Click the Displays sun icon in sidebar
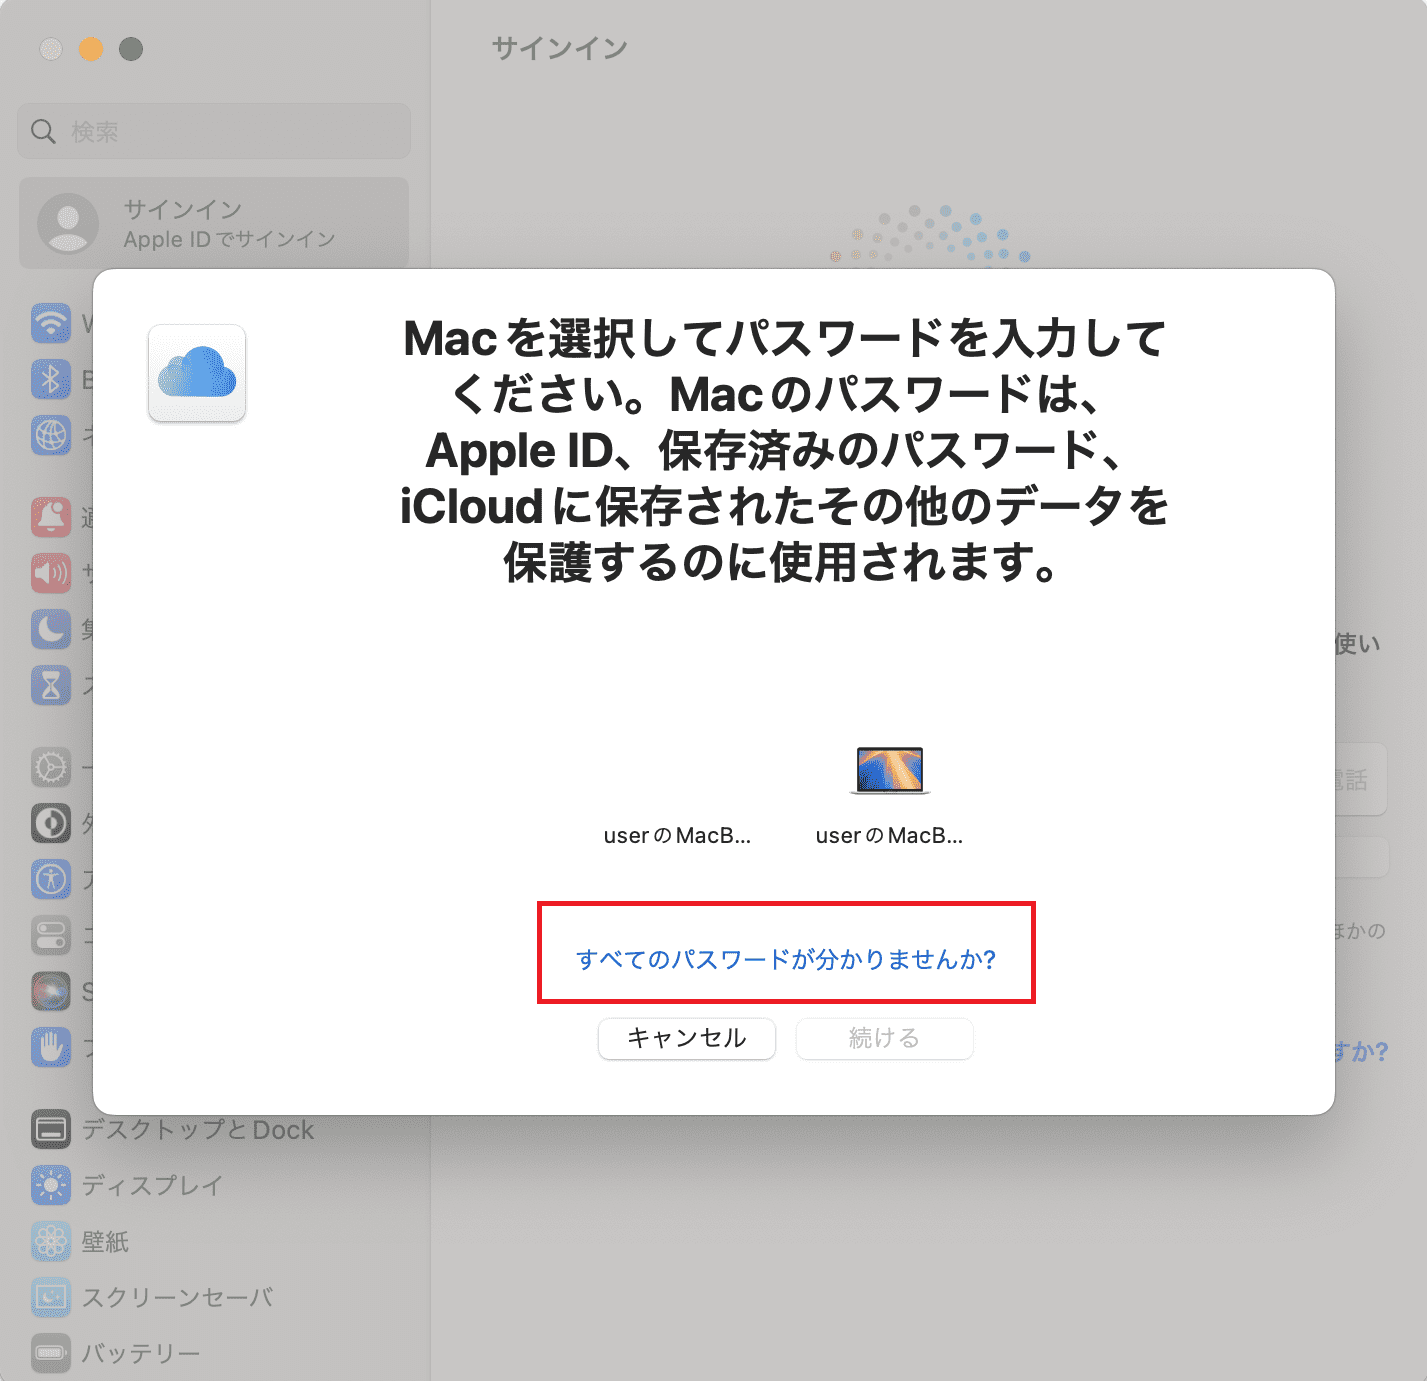1427x1381 pixels. point(51,1185)
